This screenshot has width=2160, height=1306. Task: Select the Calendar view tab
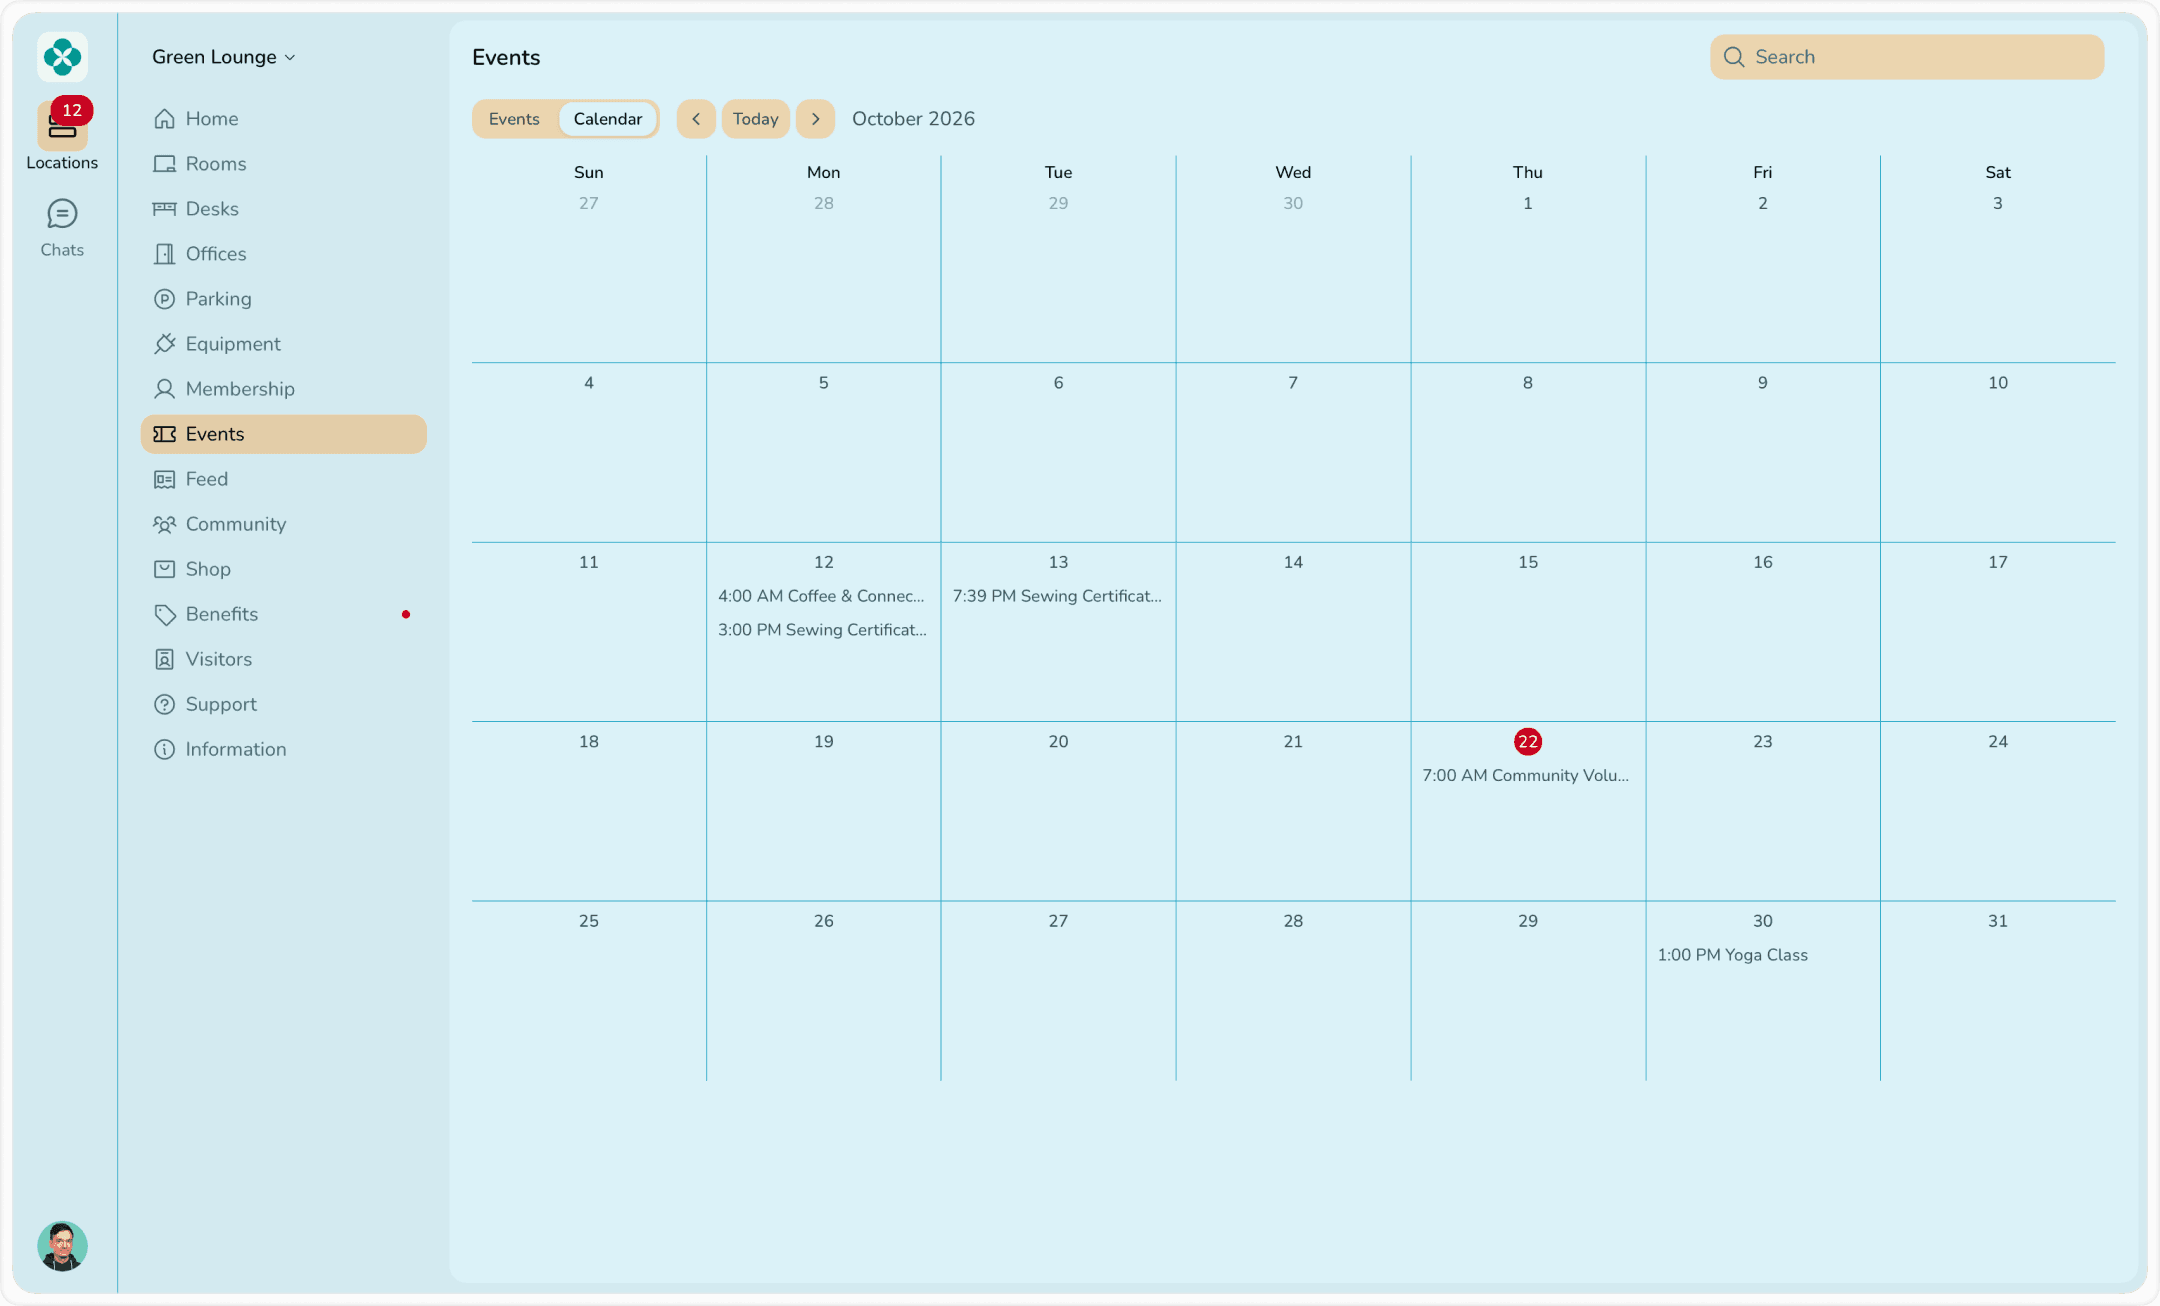608,119
